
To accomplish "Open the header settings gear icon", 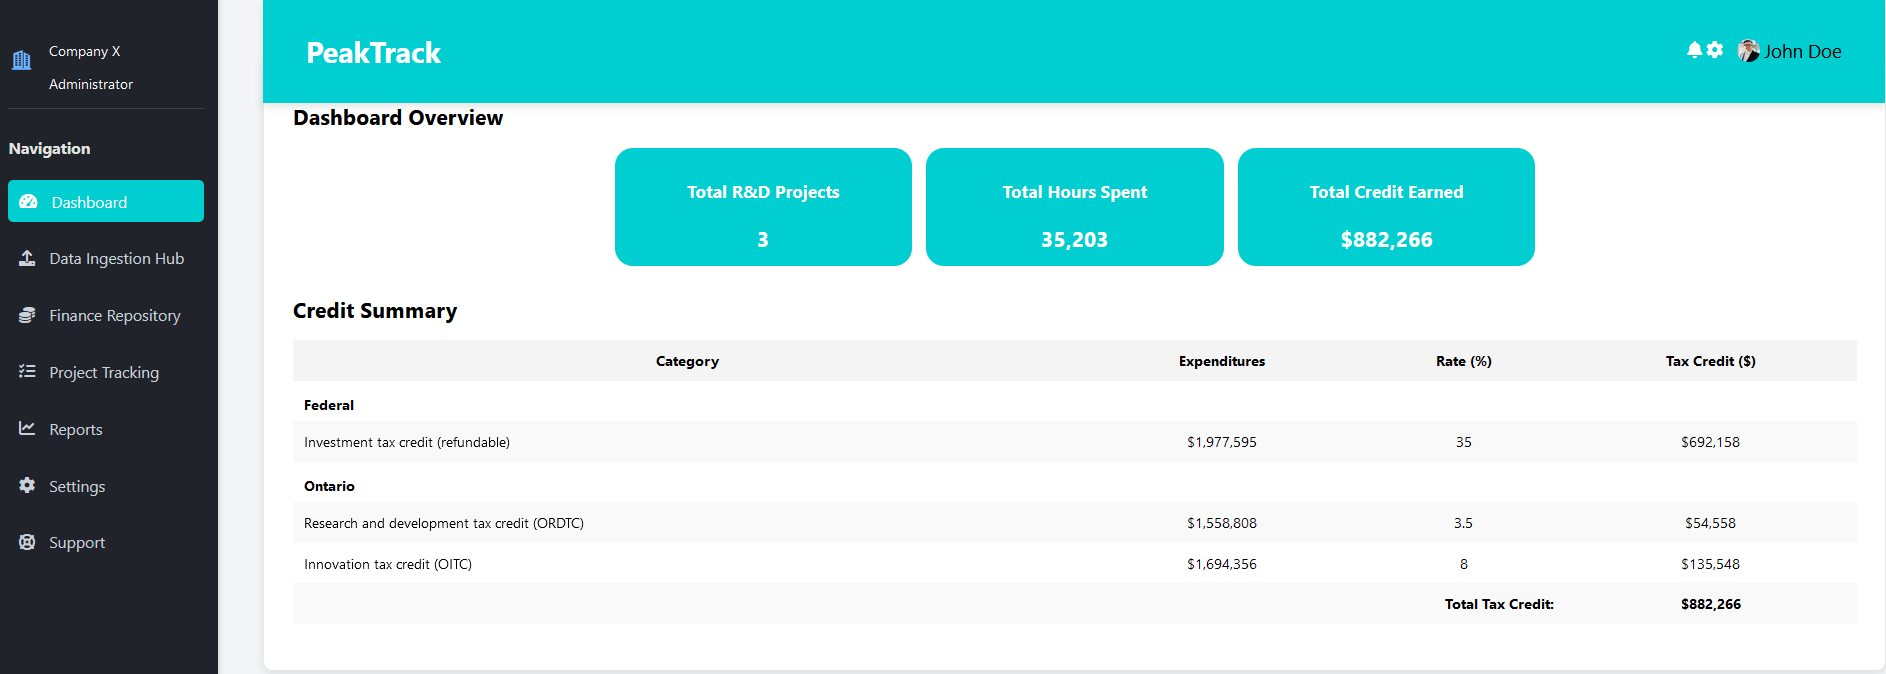I will 1715,50.
